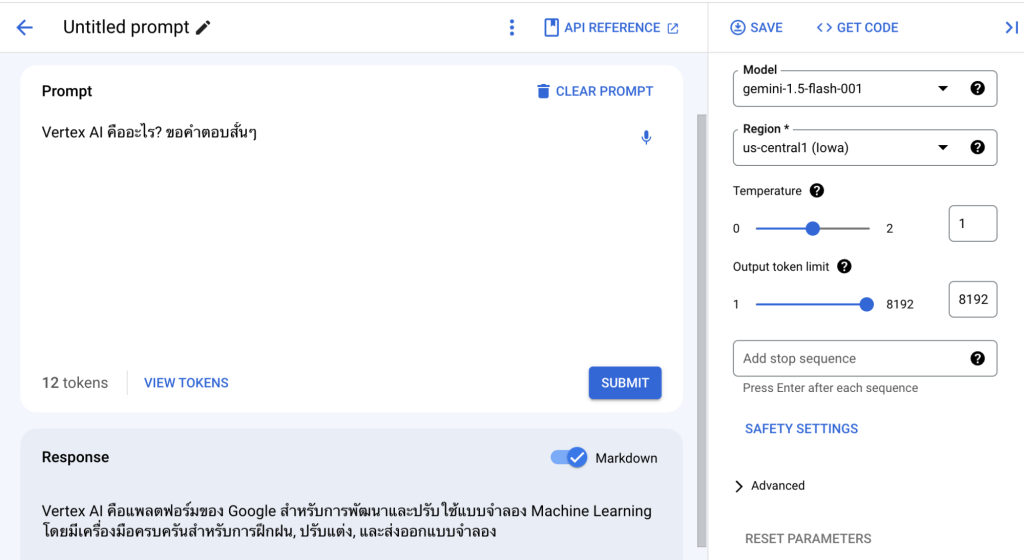Show help for Output token limit
Image resolution: width=1024 pixels, height=560 pixels.
844,266
